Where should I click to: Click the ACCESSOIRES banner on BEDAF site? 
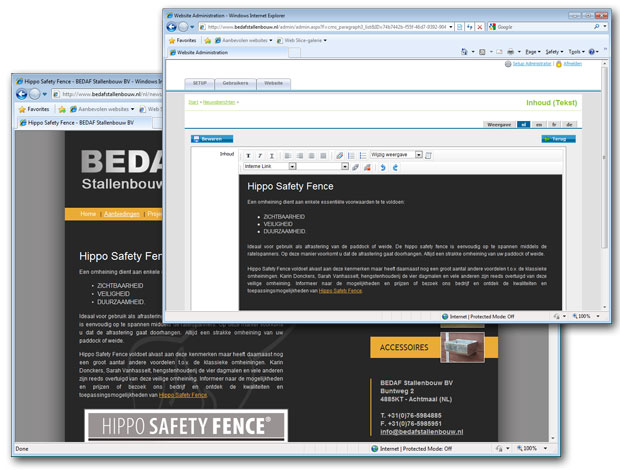(x=434, y=347)
